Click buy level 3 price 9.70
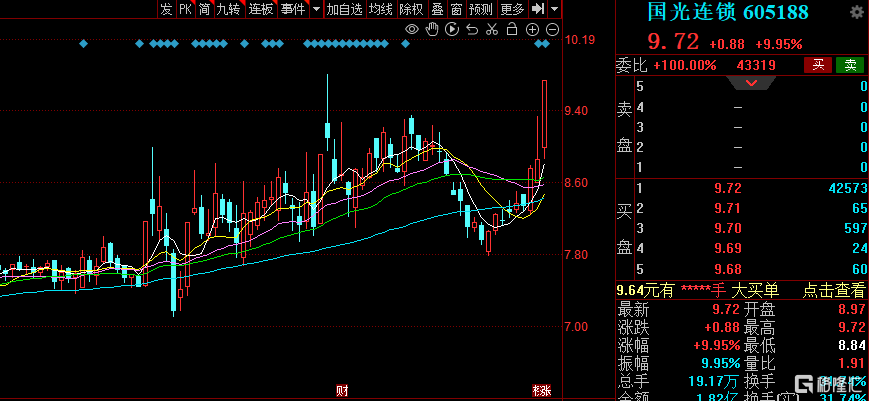 point(728,228)
